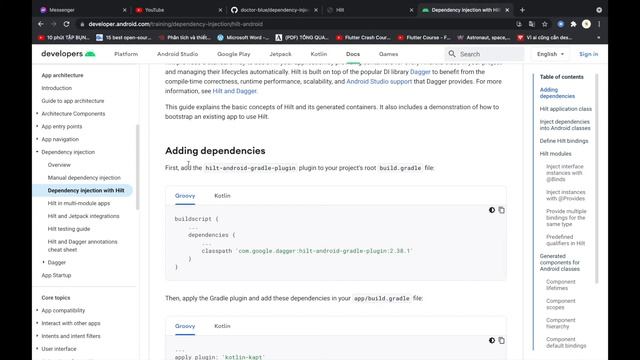
Task: Show more bookmarks via the overflow chevron
Action: click(x=598, y=38)
